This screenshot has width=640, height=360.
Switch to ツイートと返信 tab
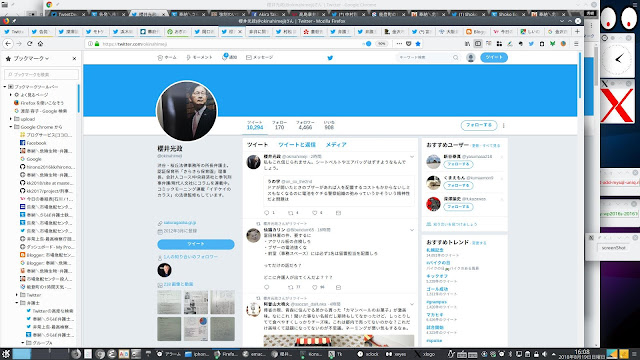(x=297, y=144)
